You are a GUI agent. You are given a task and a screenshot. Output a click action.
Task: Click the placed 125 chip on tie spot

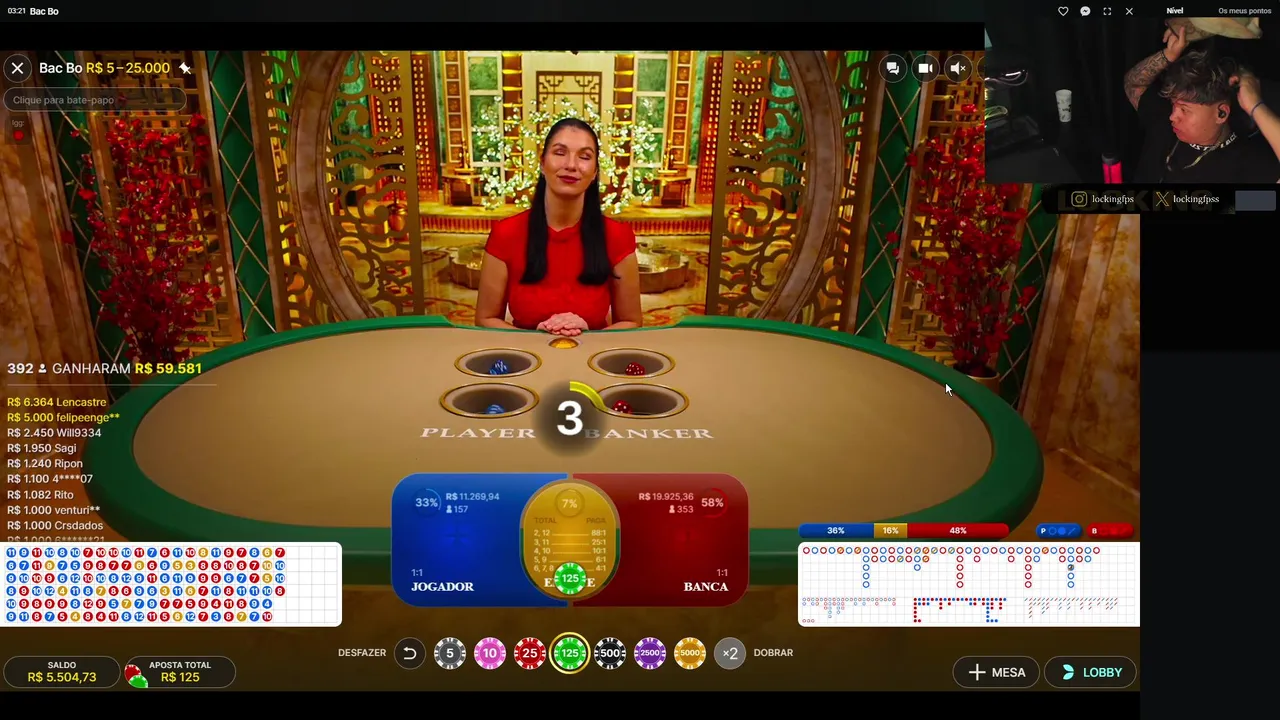(570, 578)
